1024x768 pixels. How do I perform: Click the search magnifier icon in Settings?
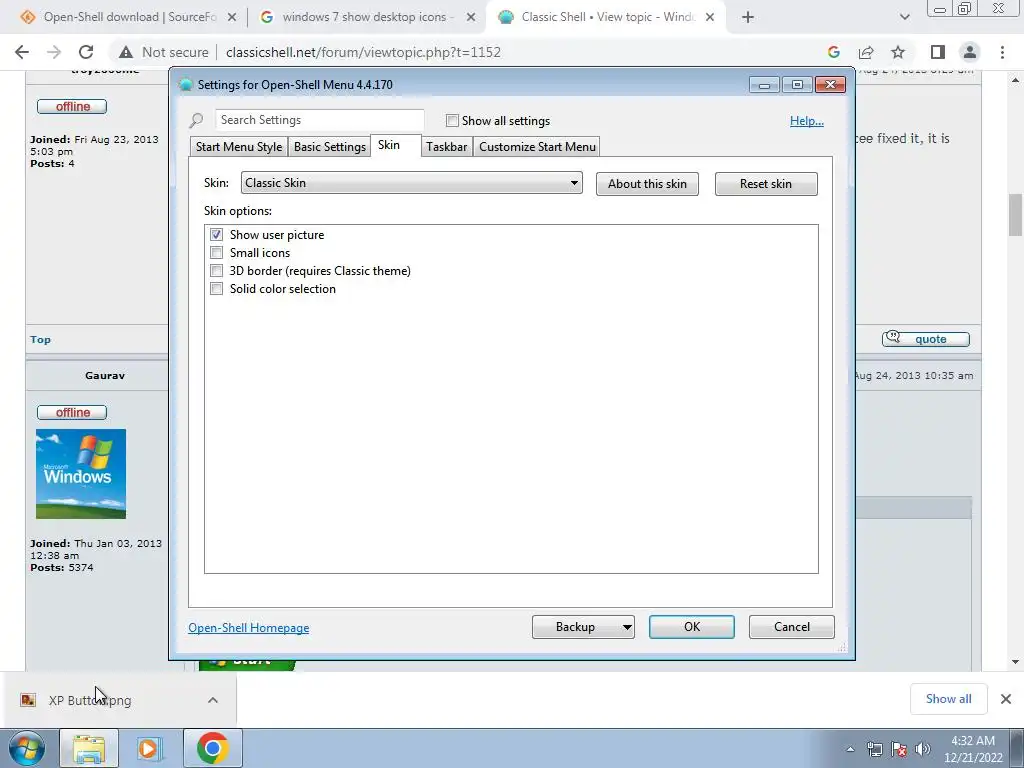pos(196,120)
